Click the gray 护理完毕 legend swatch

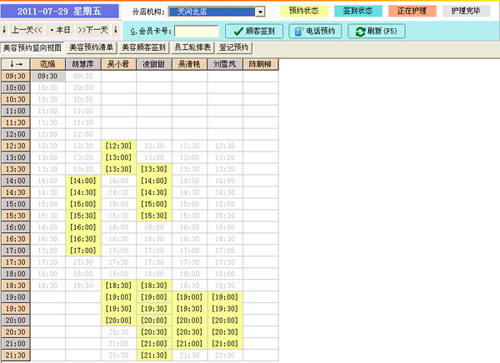pos(466,11)
